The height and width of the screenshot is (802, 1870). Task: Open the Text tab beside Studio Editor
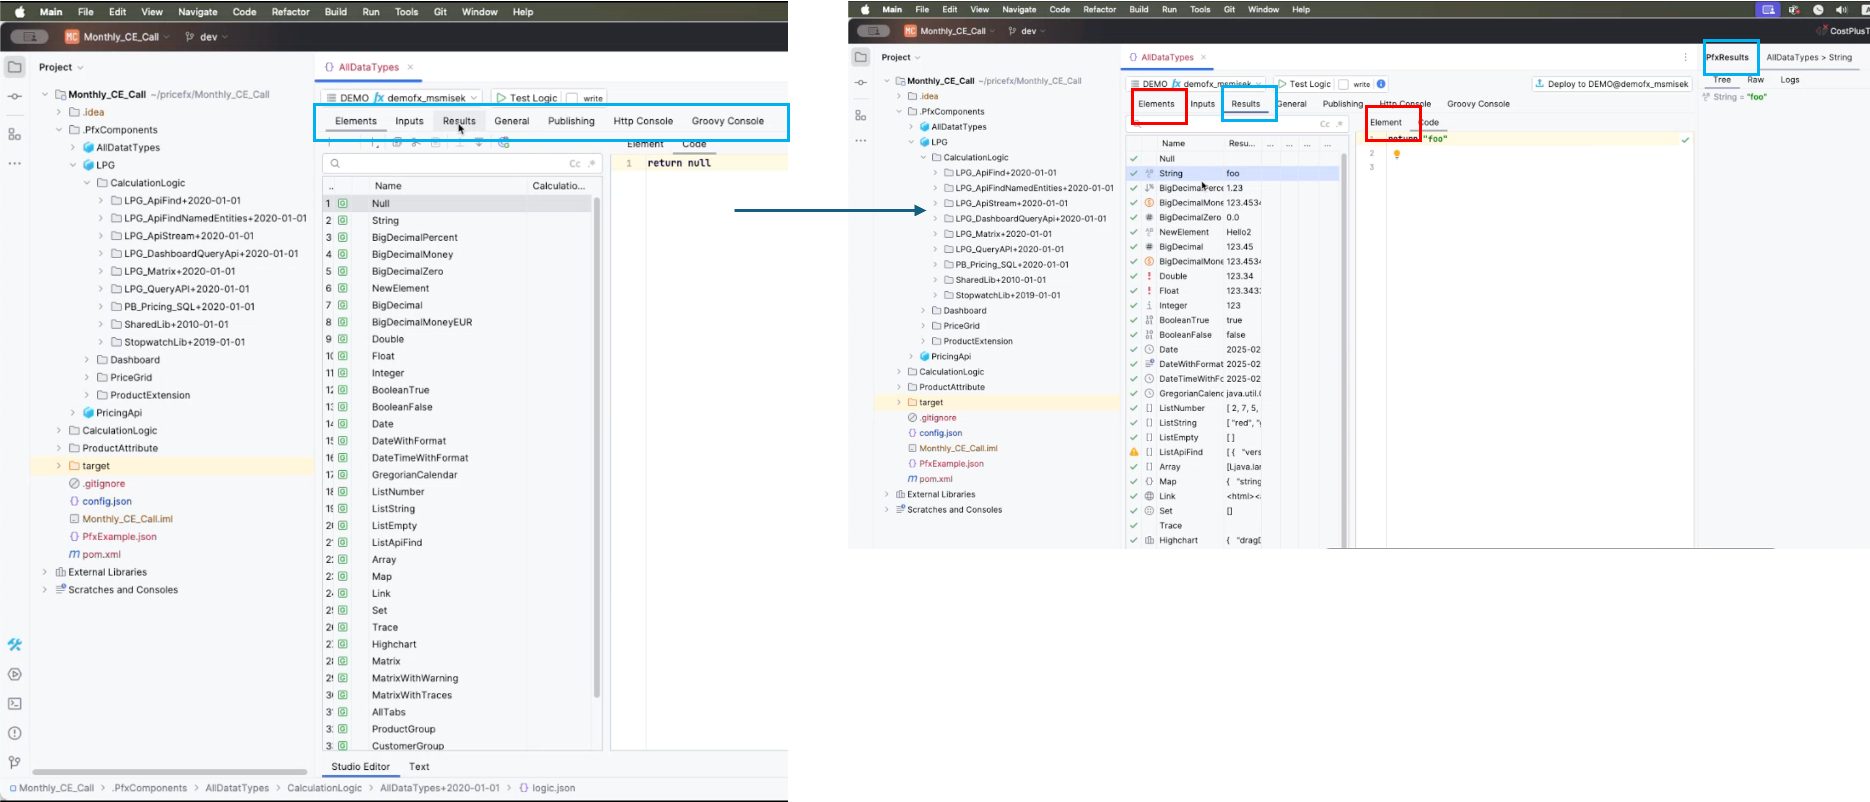click(x=419, y=767)
